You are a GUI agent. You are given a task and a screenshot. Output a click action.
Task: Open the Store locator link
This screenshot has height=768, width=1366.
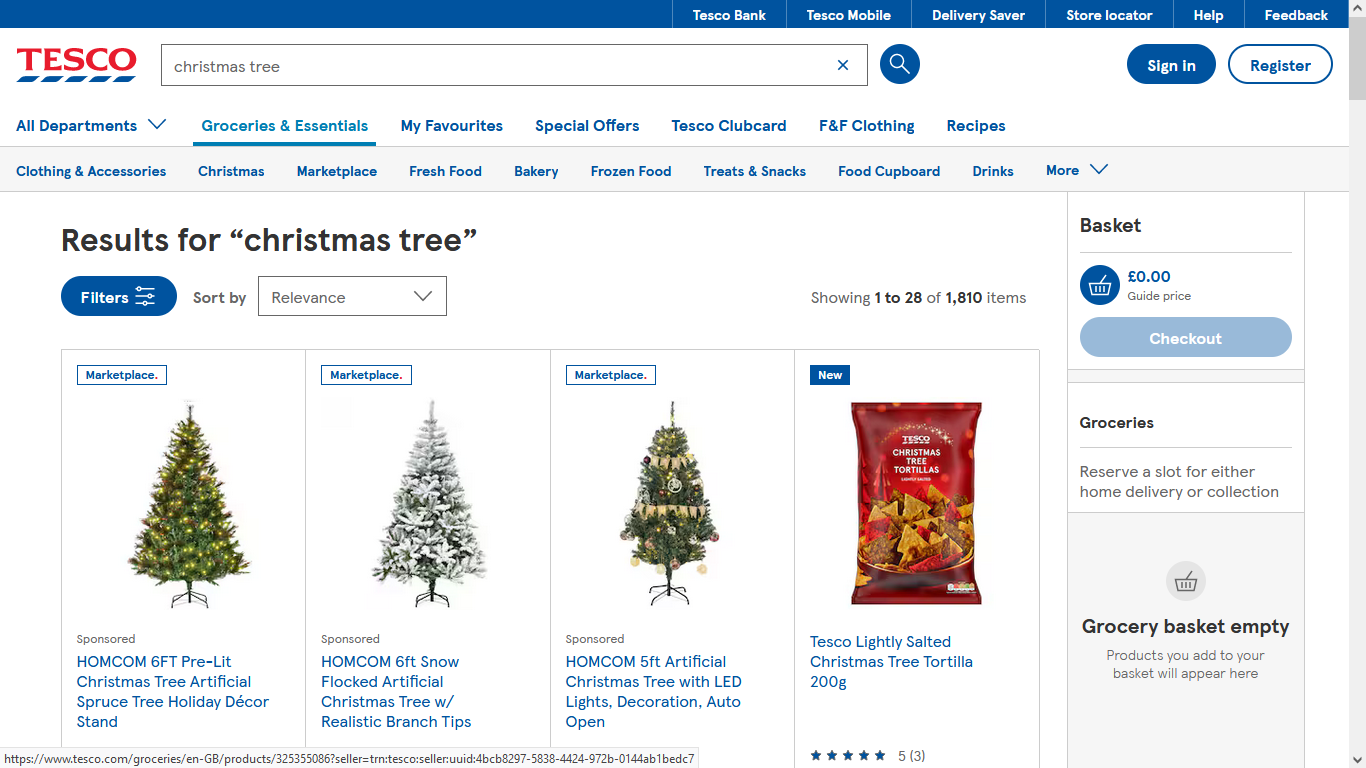pos(1109,15)
